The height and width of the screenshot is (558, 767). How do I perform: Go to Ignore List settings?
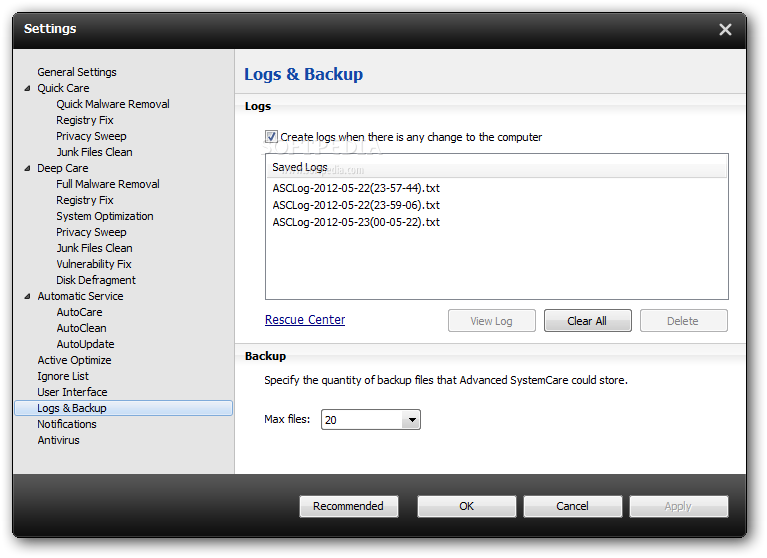pyautogui.click(x=63, y=376)
